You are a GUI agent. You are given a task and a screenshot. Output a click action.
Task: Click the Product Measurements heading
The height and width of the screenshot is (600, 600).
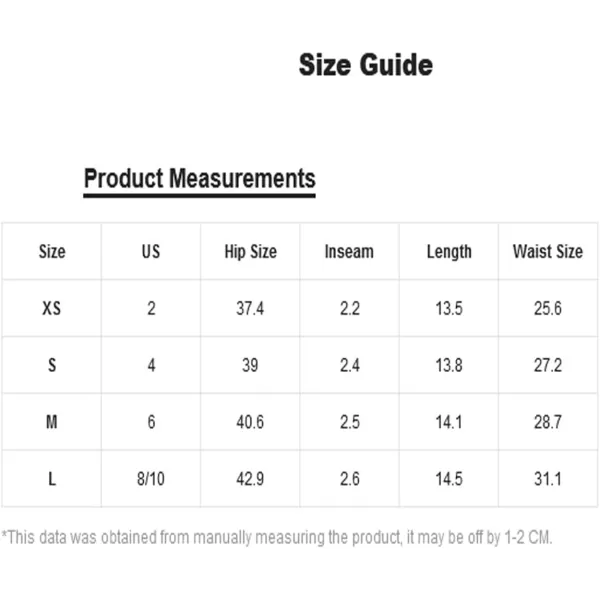(x=199, y=179)
